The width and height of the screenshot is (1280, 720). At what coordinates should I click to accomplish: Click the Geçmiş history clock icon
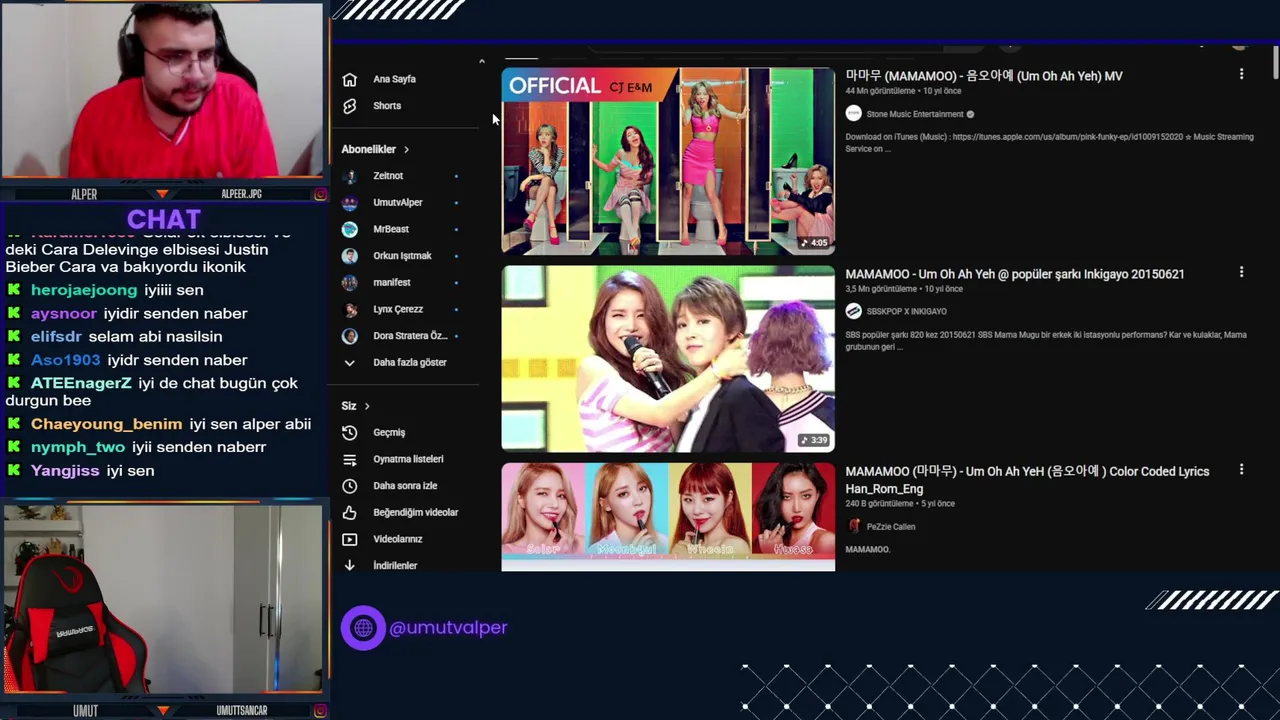[349, 433]
